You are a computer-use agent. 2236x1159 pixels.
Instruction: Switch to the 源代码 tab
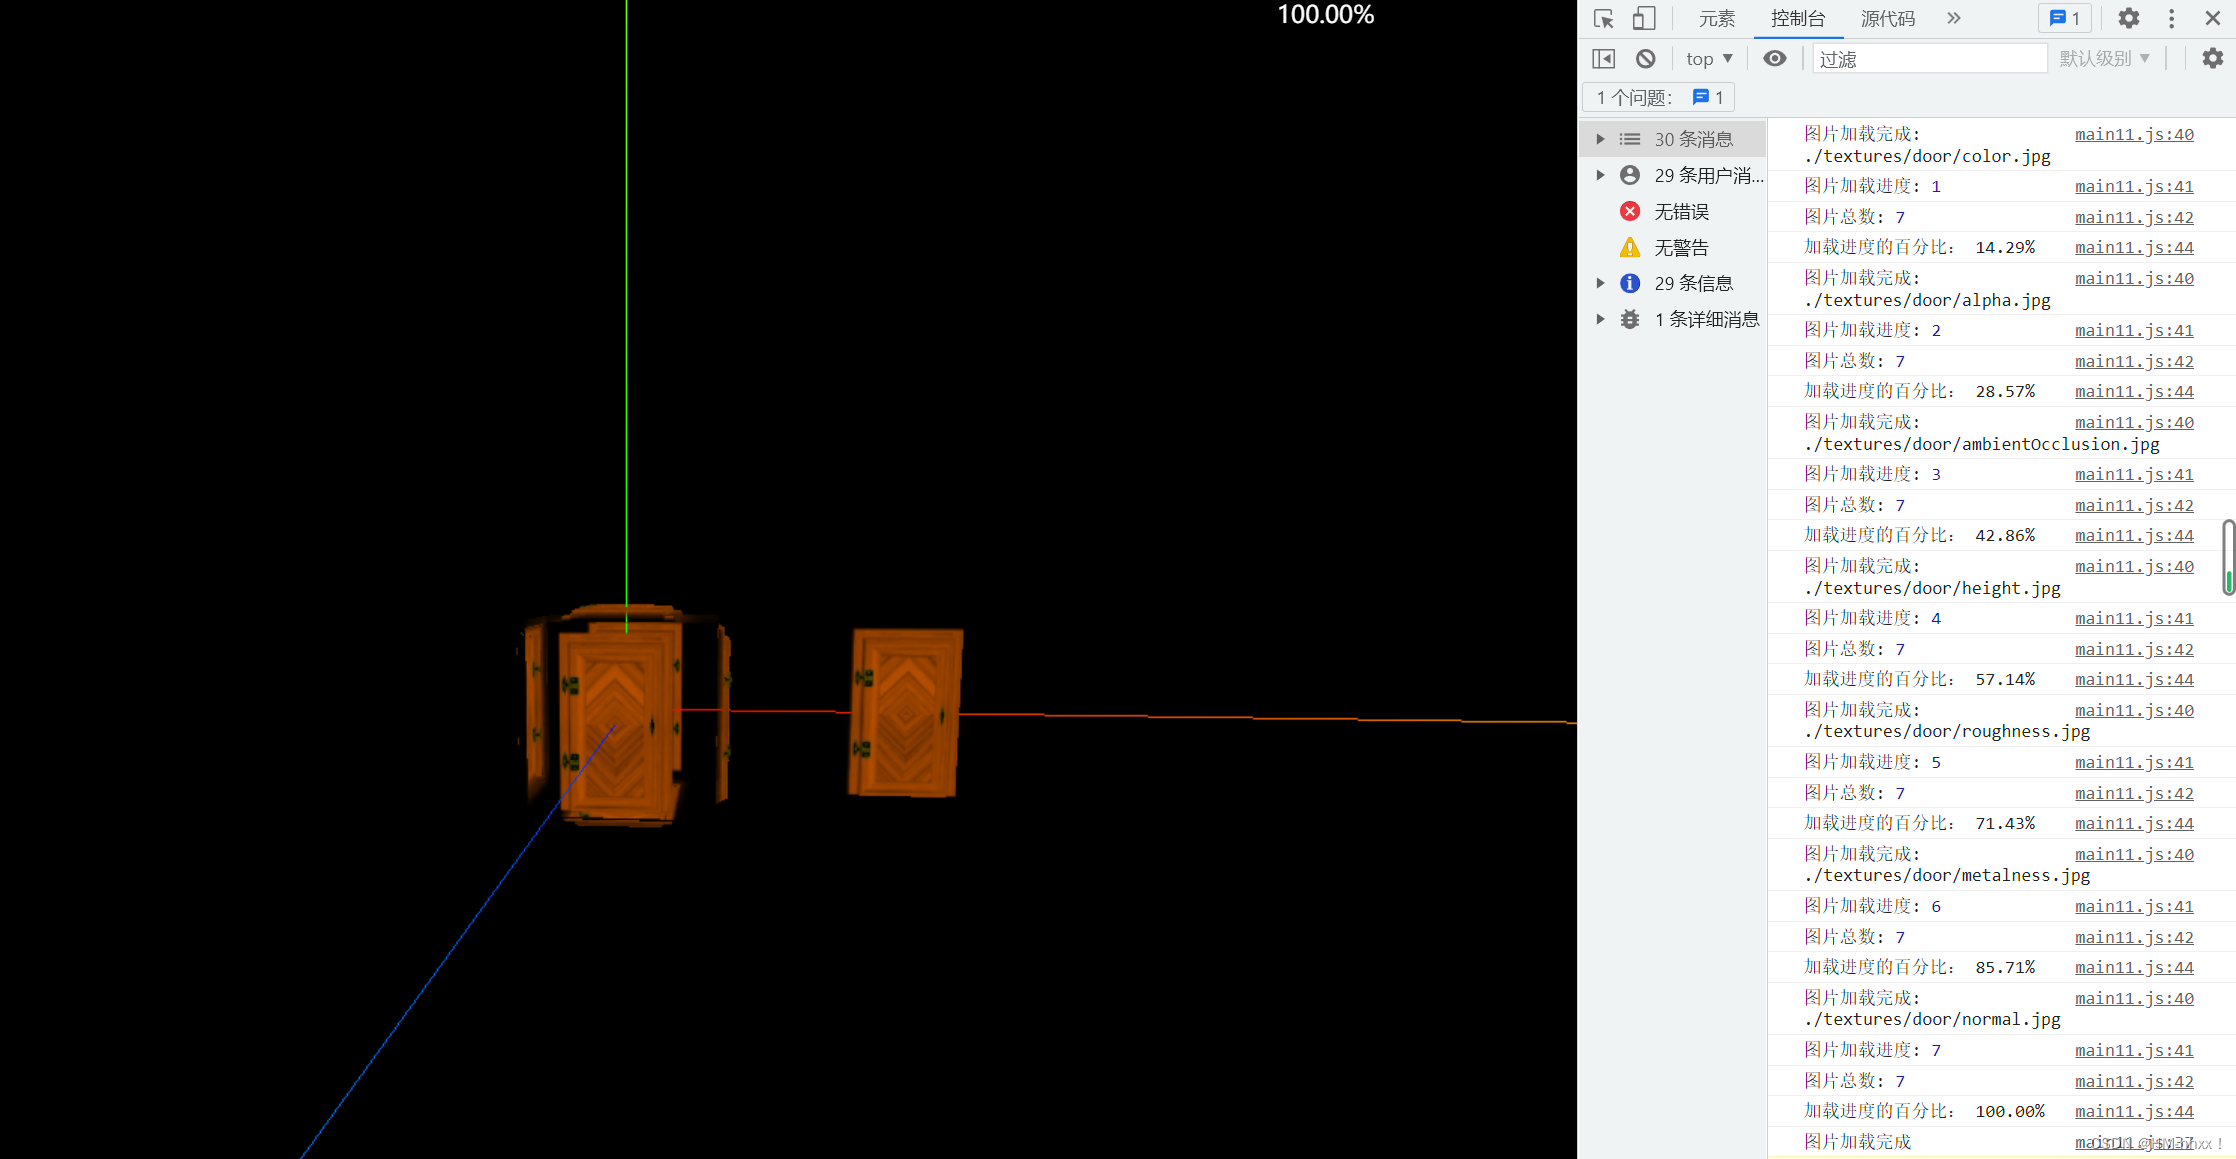point(1887,19)
